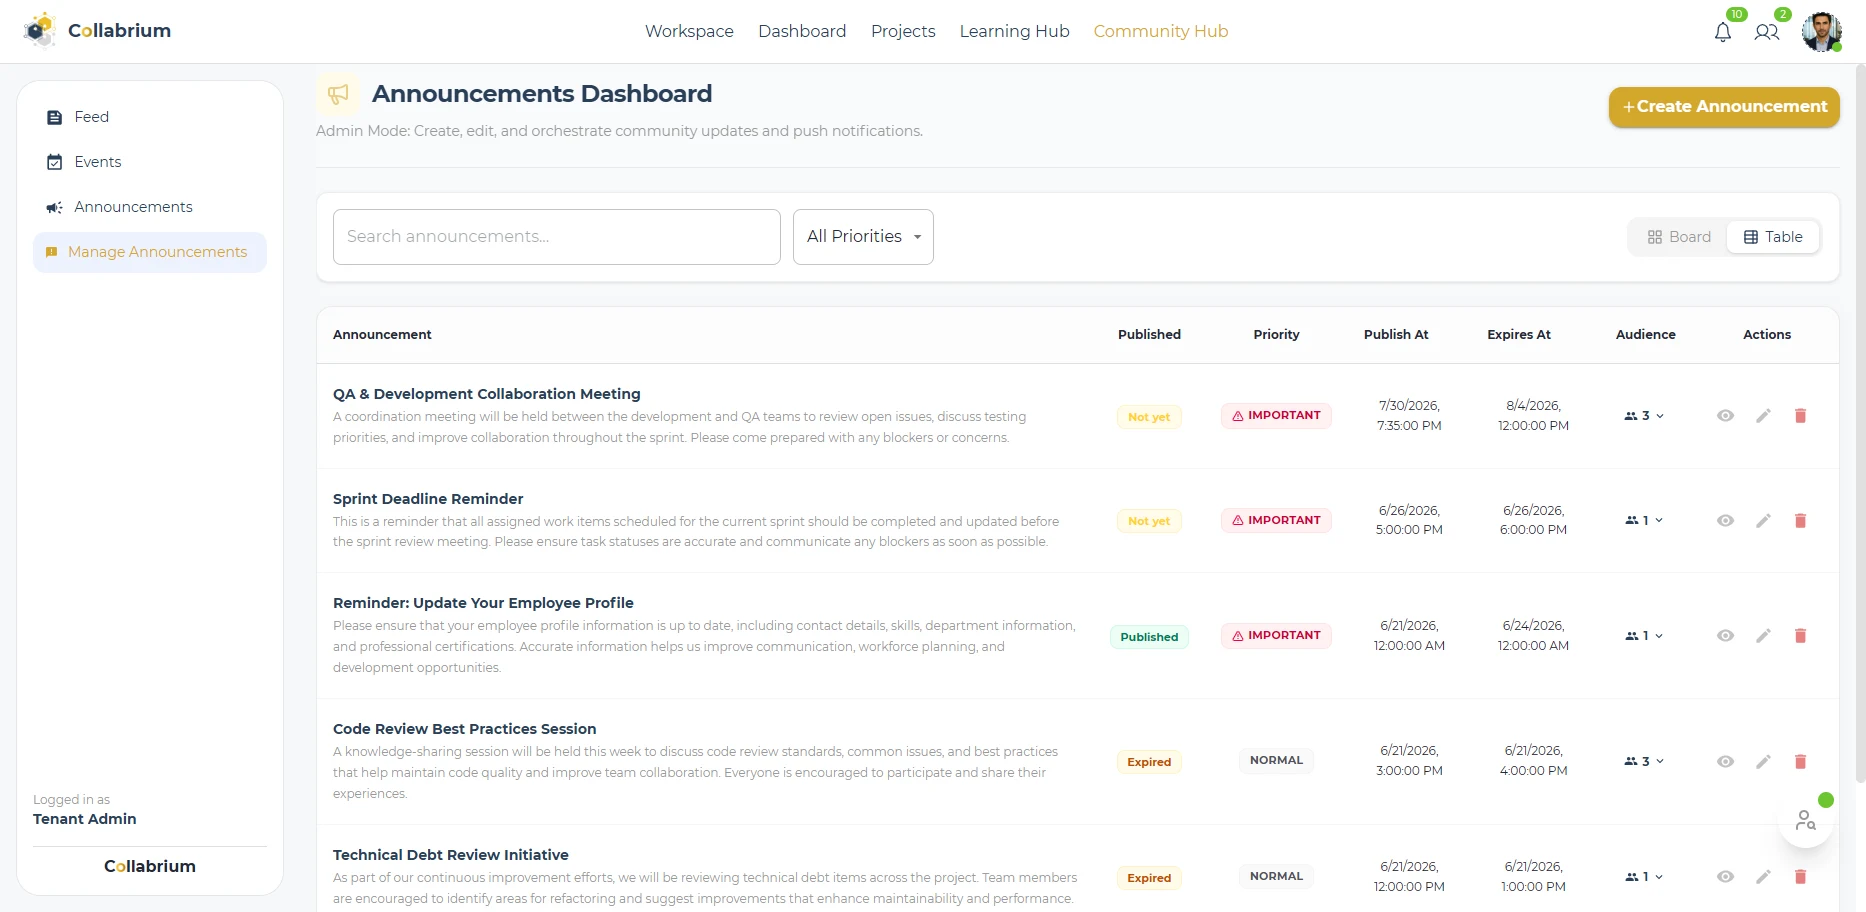Open the notifications bell icon
Image resolution: width=1866 pixels, height=912 pixels.
click(x=1722, y=32)
